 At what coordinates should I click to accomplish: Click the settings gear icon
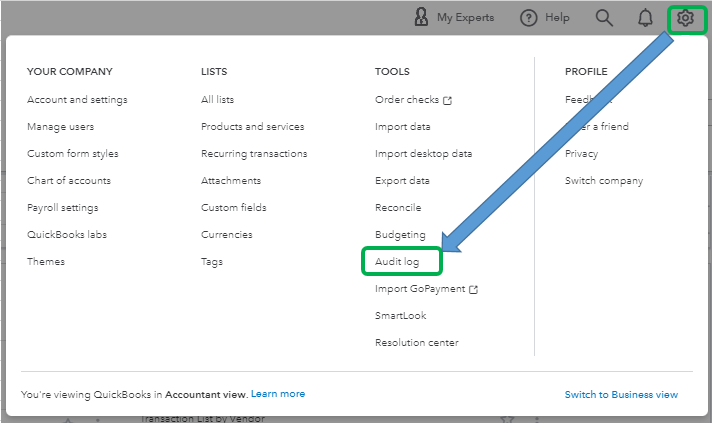click(685, 18)
